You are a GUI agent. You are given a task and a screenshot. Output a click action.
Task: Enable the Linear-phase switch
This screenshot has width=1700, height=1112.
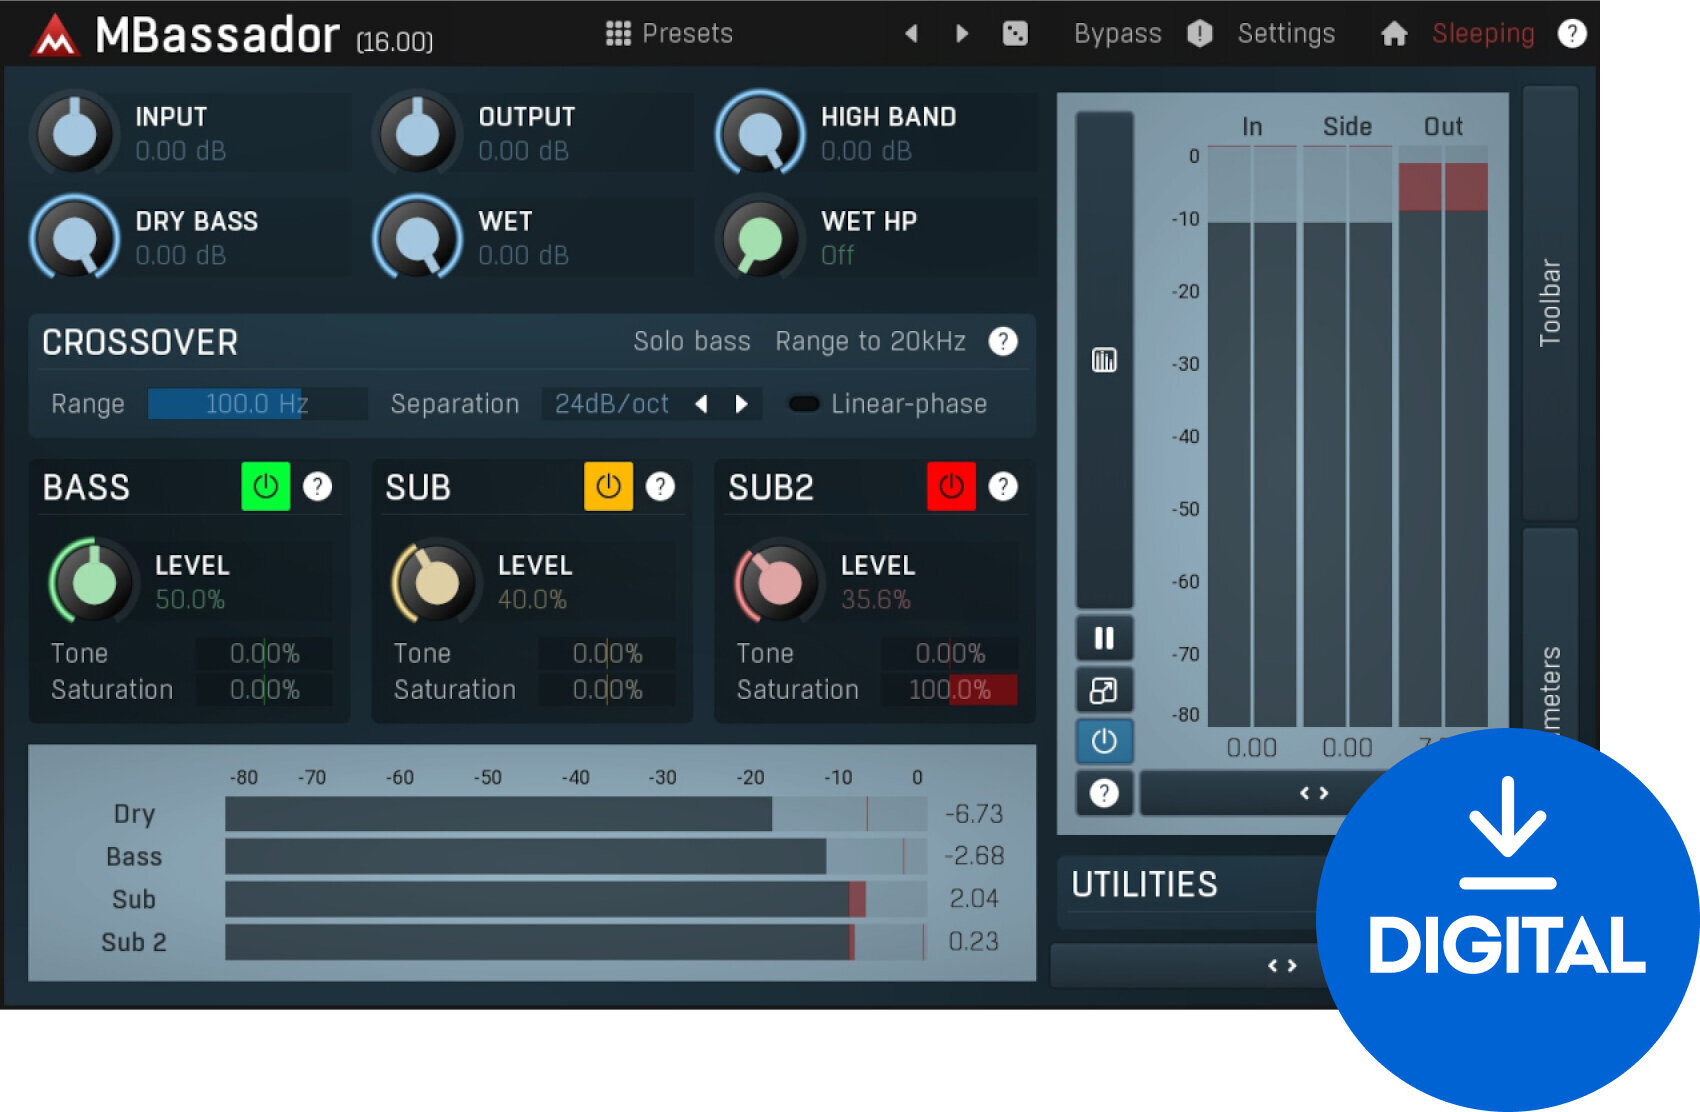coord(804,404)
